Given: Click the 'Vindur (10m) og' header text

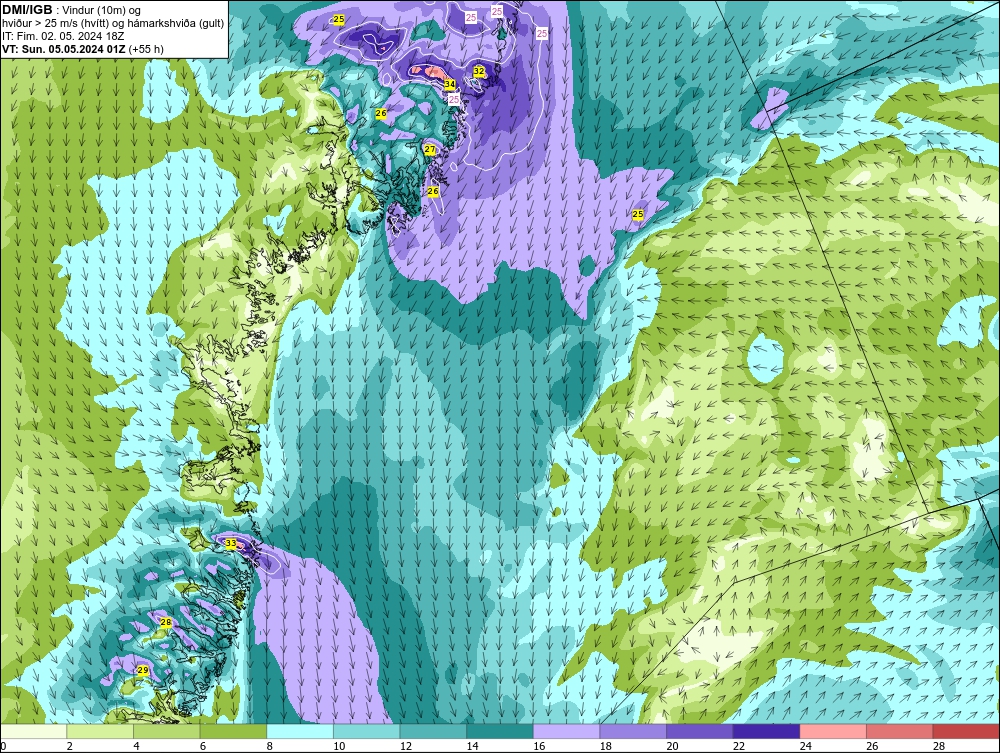Looking at the screenshot, I should pos(103,10).
